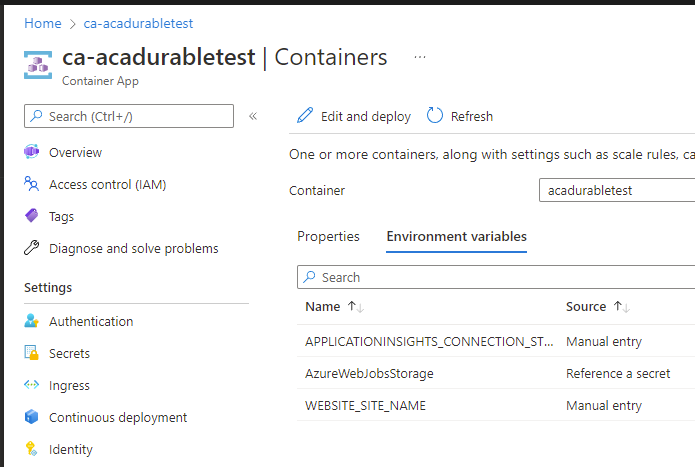Click the Continuous deployment cube icon
This screenshot has height=467, width=695.
click(31, 416)
